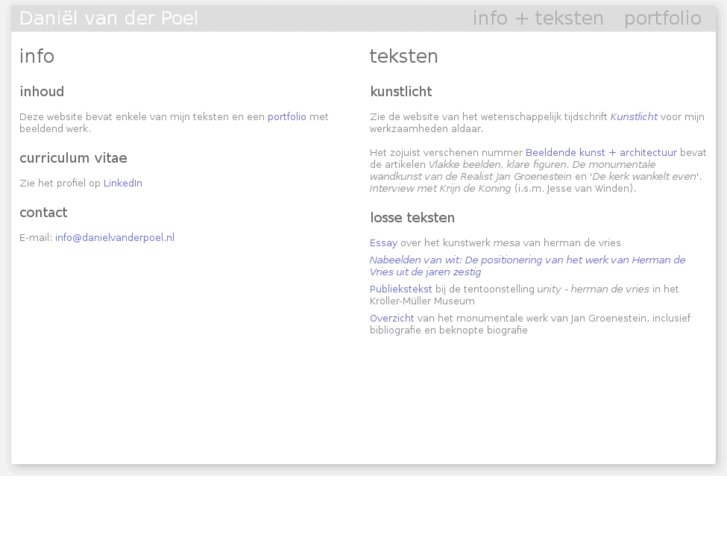Click the 'teksten' page heading
Image resolution: width=727 pixels, height=545 pixels.
(403, 56)
